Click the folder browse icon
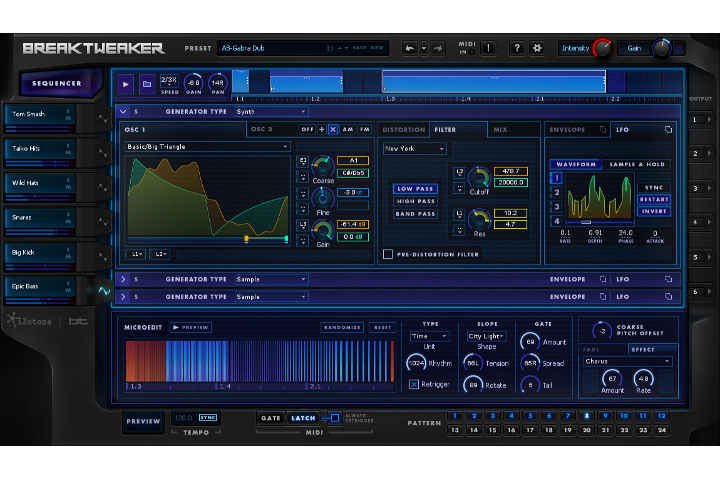The width and height of the screenshot is (720, 480). click(147, 84)
